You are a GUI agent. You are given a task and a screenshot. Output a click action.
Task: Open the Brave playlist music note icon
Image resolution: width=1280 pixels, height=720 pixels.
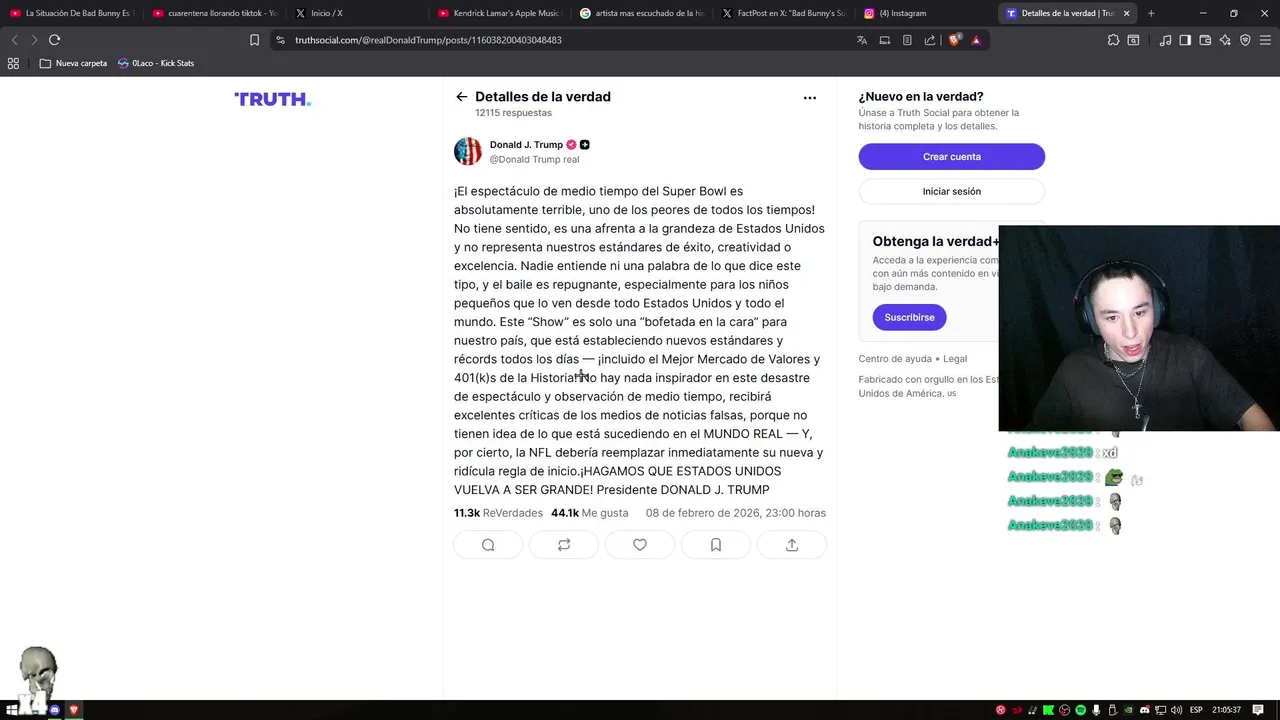coord(1165,40)
